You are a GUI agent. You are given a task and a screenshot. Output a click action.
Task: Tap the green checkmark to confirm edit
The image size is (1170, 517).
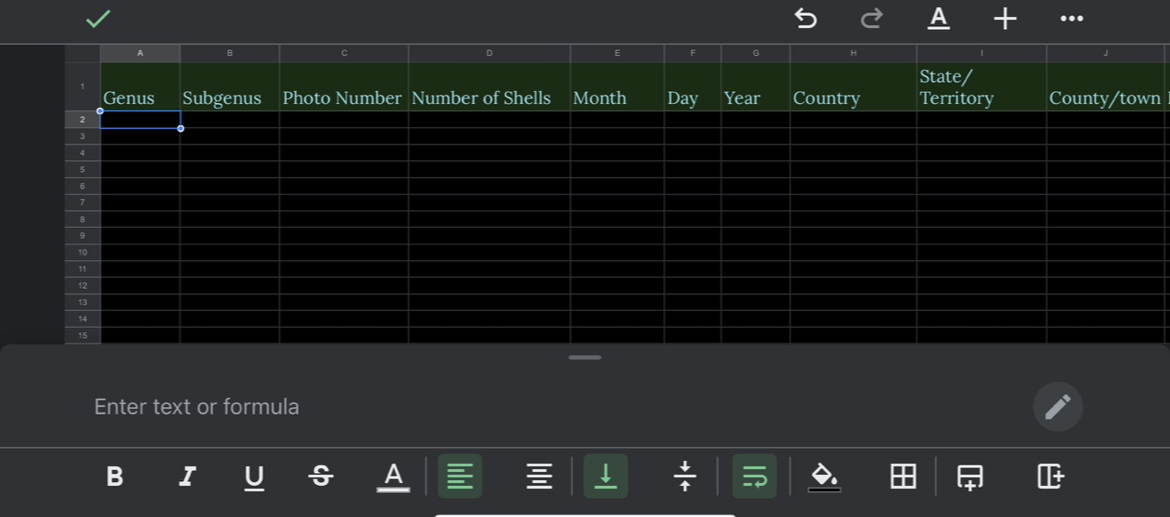tap(98, 19)
